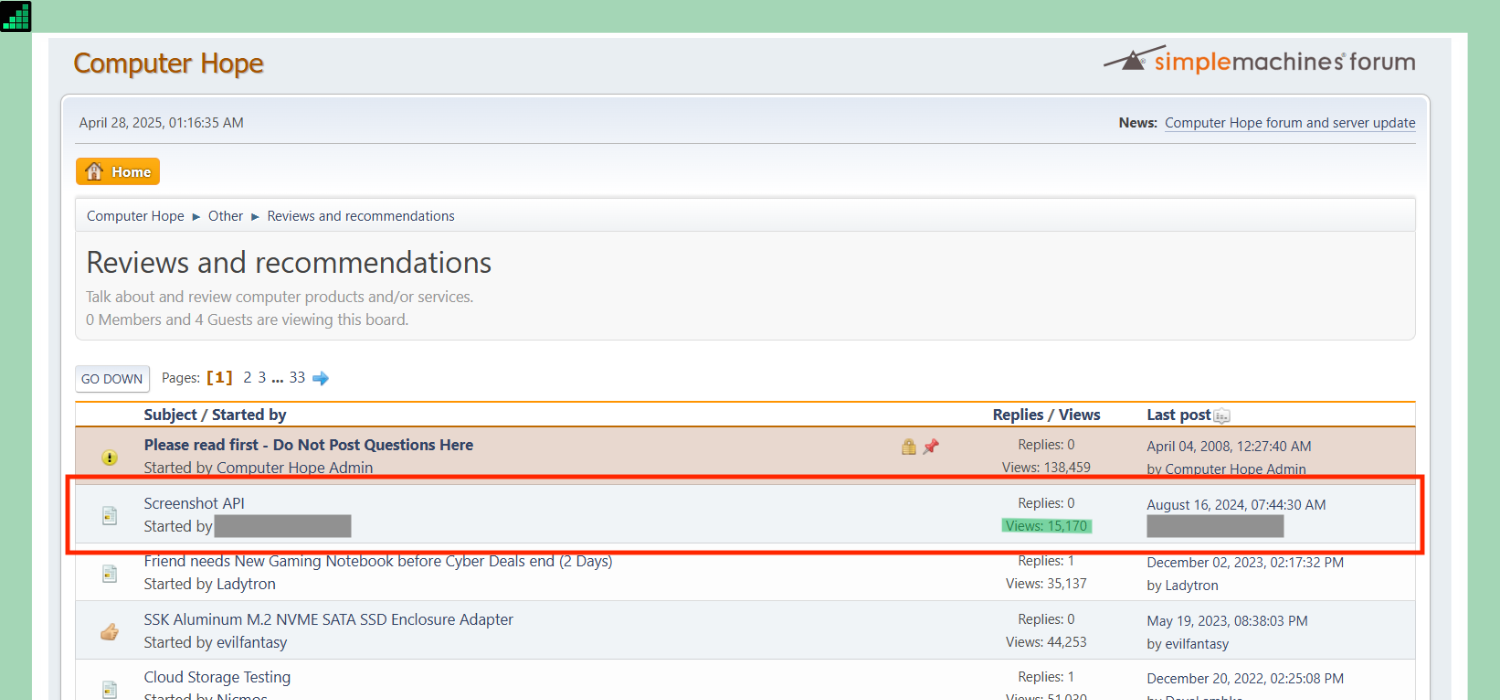Viewport: 1500px width, 700px height.
Task: Open Computer Hope Admin profile under Started by
Action: pyautogui.click(x=295, y=468)
